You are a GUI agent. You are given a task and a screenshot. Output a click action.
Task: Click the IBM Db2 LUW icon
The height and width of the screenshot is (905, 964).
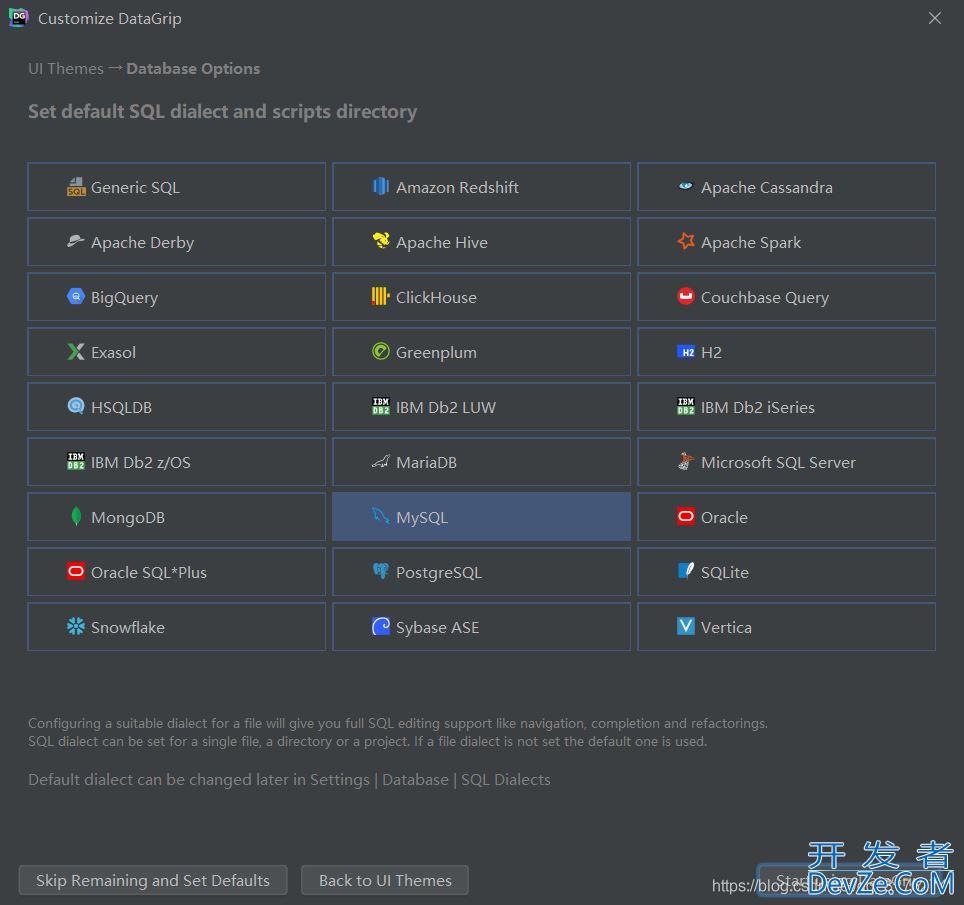tap(381, 406)
